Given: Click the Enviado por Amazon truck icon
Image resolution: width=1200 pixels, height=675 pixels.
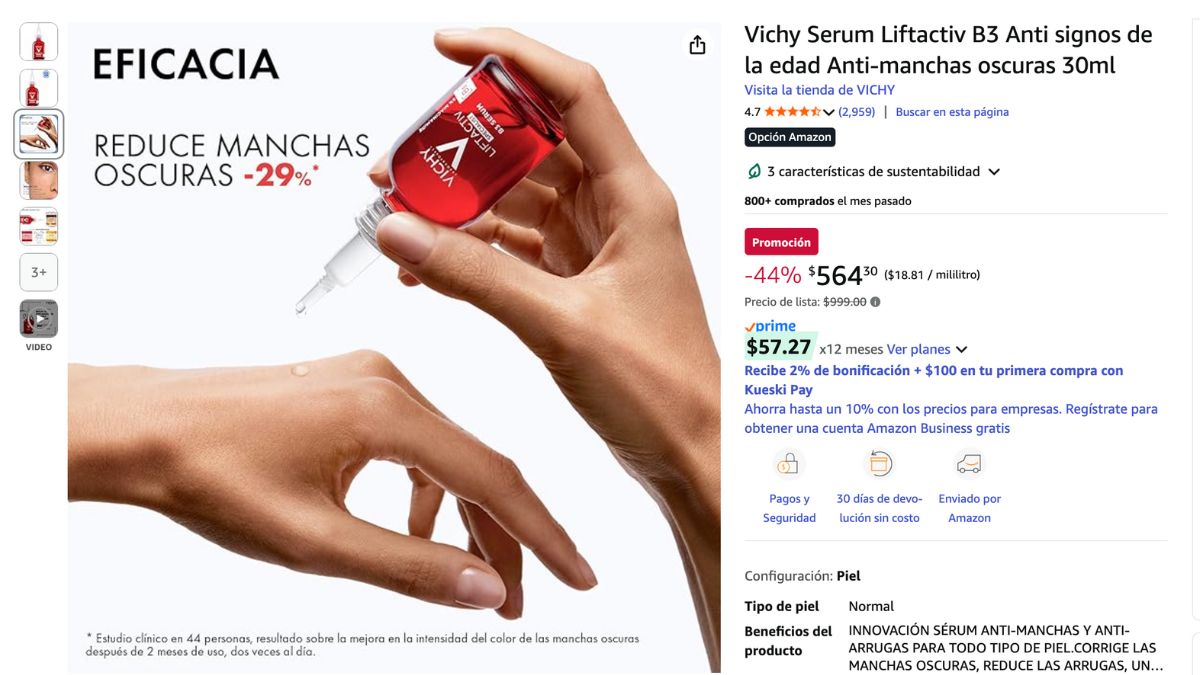Looking at the screenshot, I should (969, 464).
